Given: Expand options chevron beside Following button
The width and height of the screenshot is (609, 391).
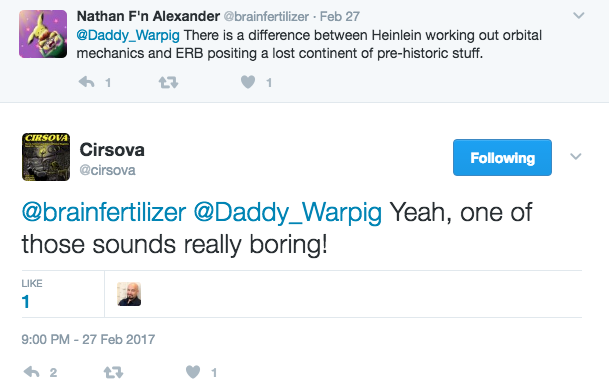Looking at the screenshot, I should (576, 156).
